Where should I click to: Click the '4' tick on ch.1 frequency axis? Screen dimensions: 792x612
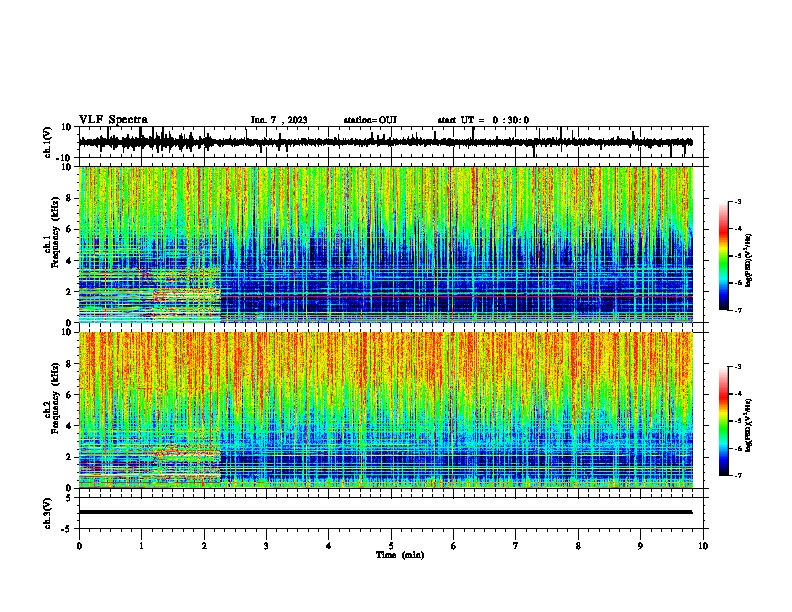[x=70, y=261]
